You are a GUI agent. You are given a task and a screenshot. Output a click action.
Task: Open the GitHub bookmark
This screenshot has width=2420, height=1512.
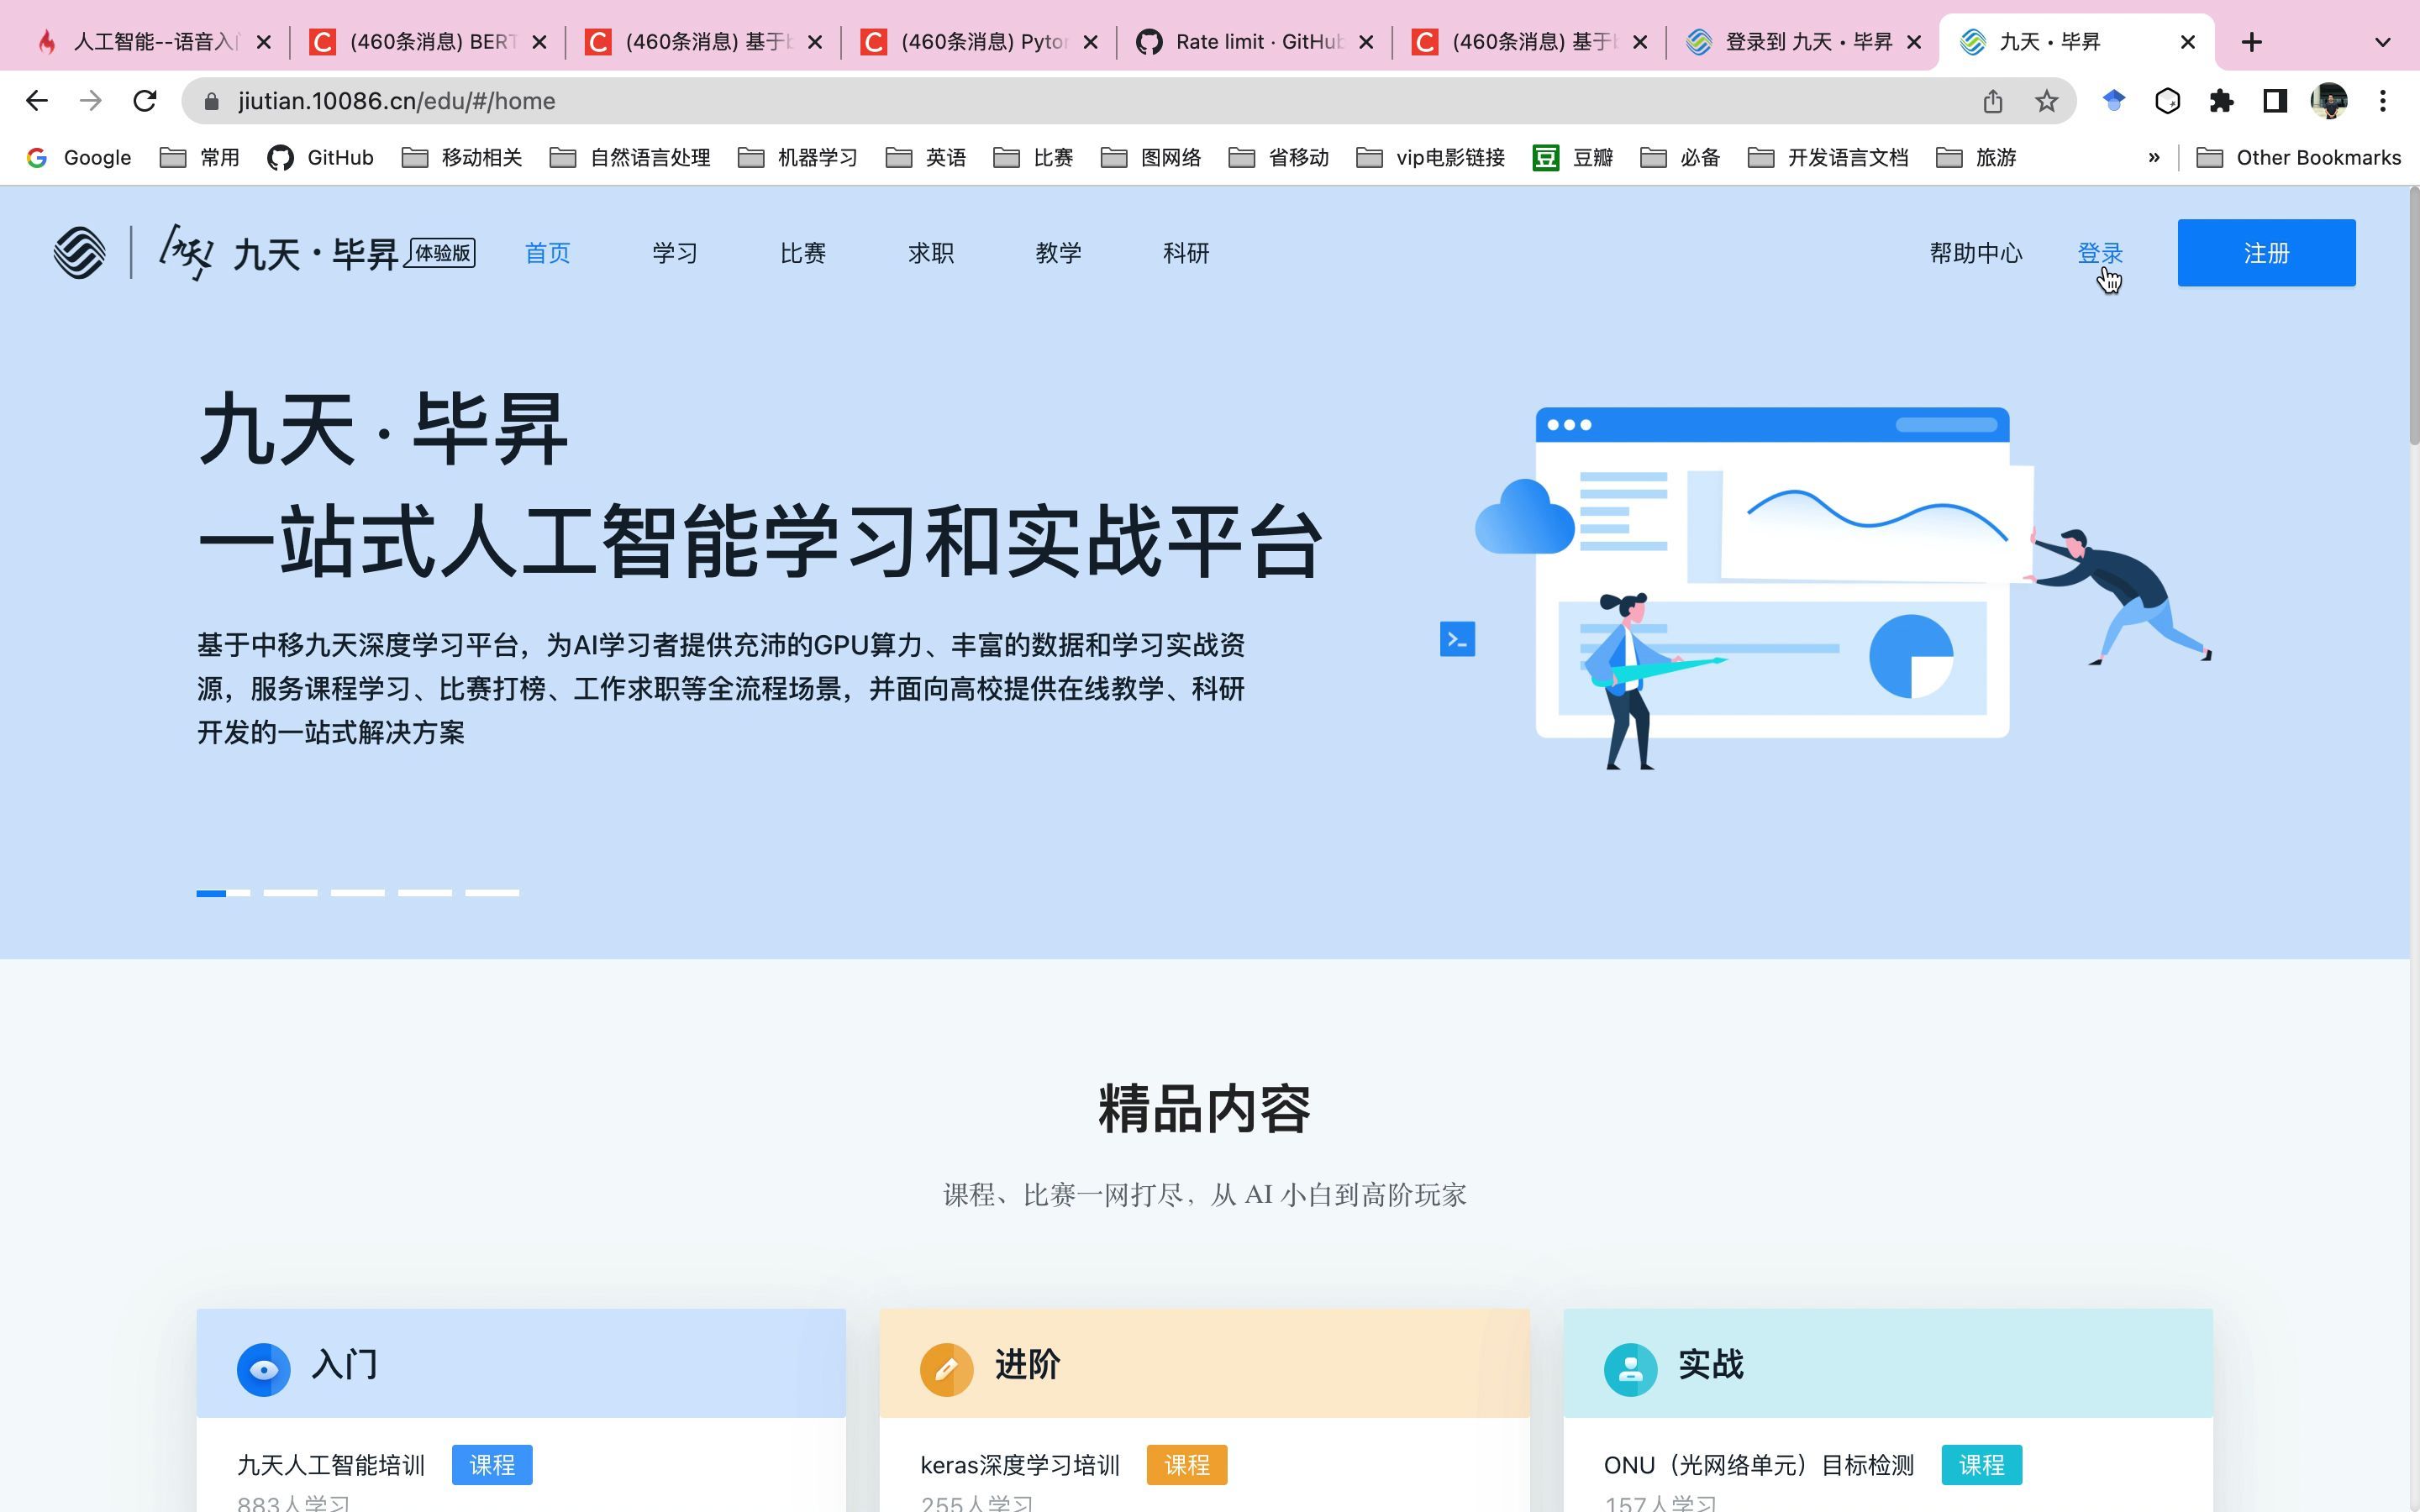(x=321, y=157)
